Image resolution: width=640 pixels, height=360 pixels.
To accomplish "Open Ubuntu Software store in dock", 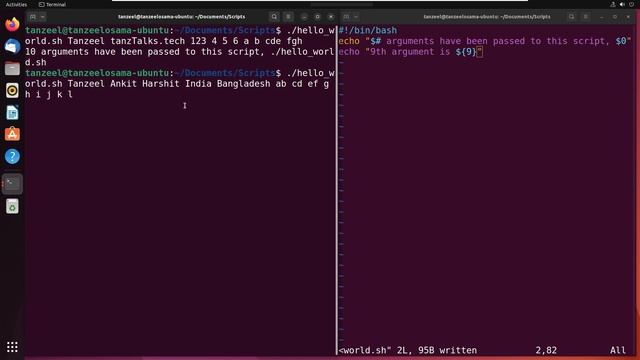I will tap(12, 134).
